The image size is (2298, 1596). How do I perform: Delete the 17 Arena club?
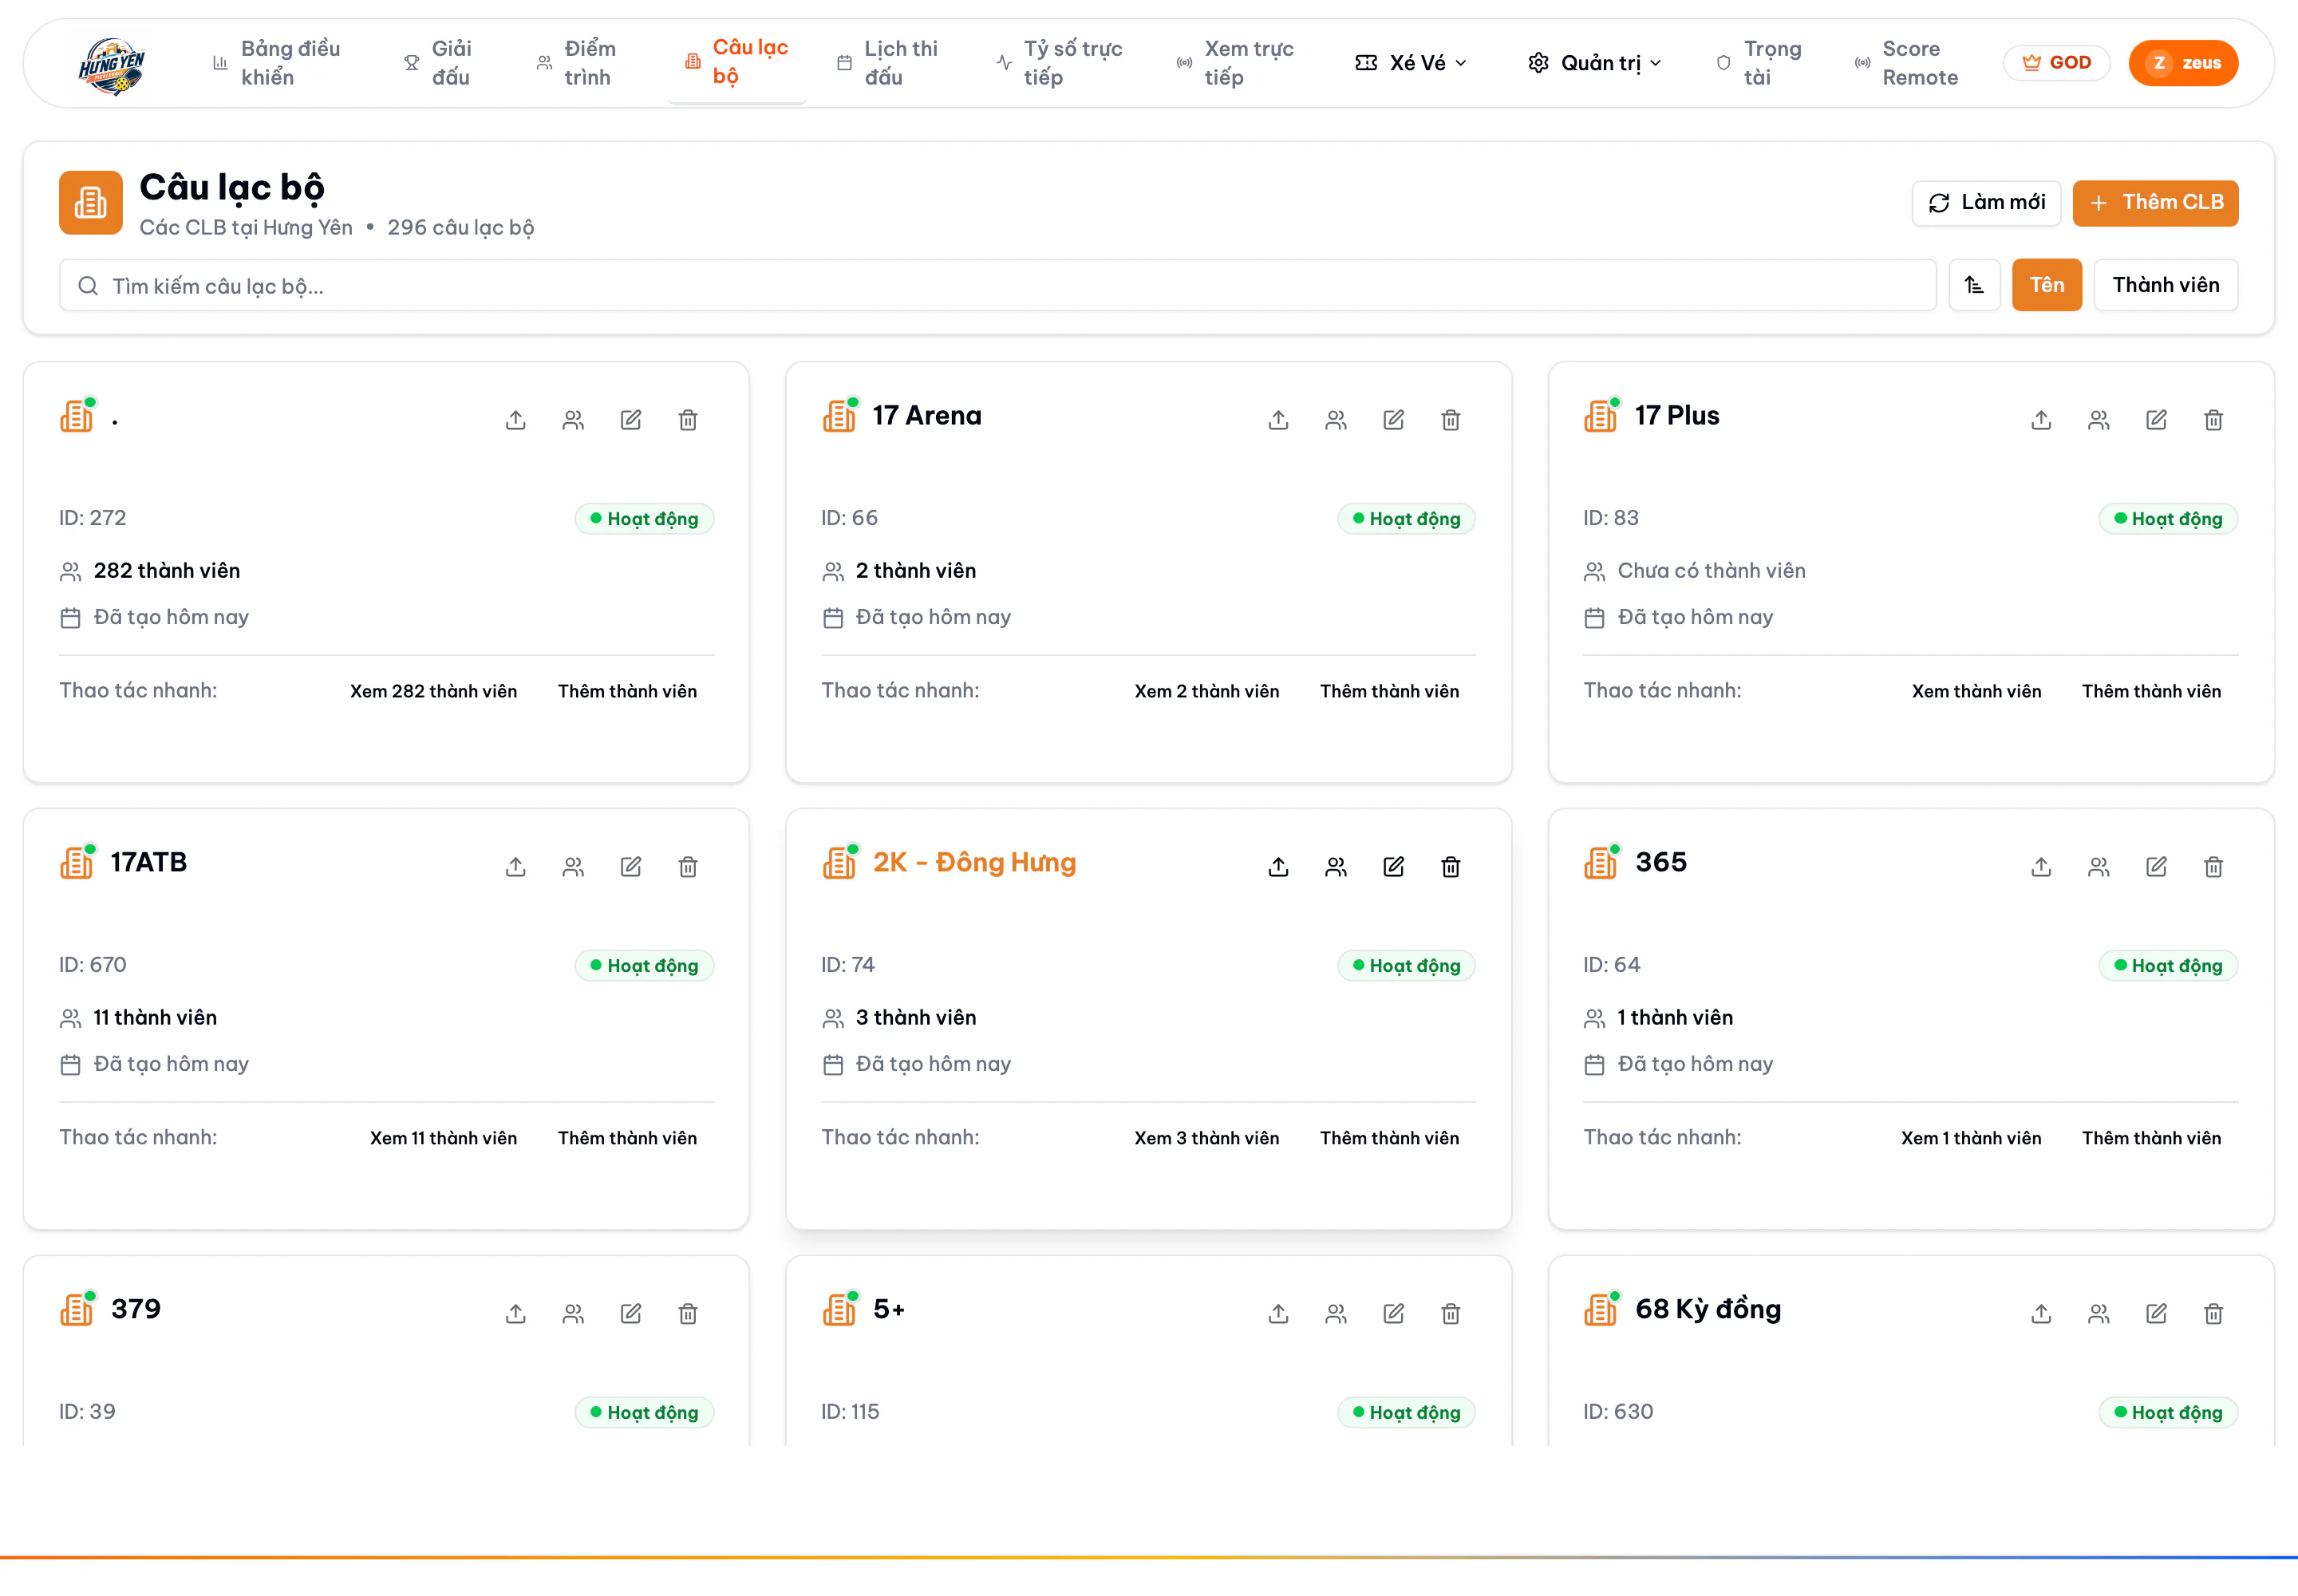1450,420
